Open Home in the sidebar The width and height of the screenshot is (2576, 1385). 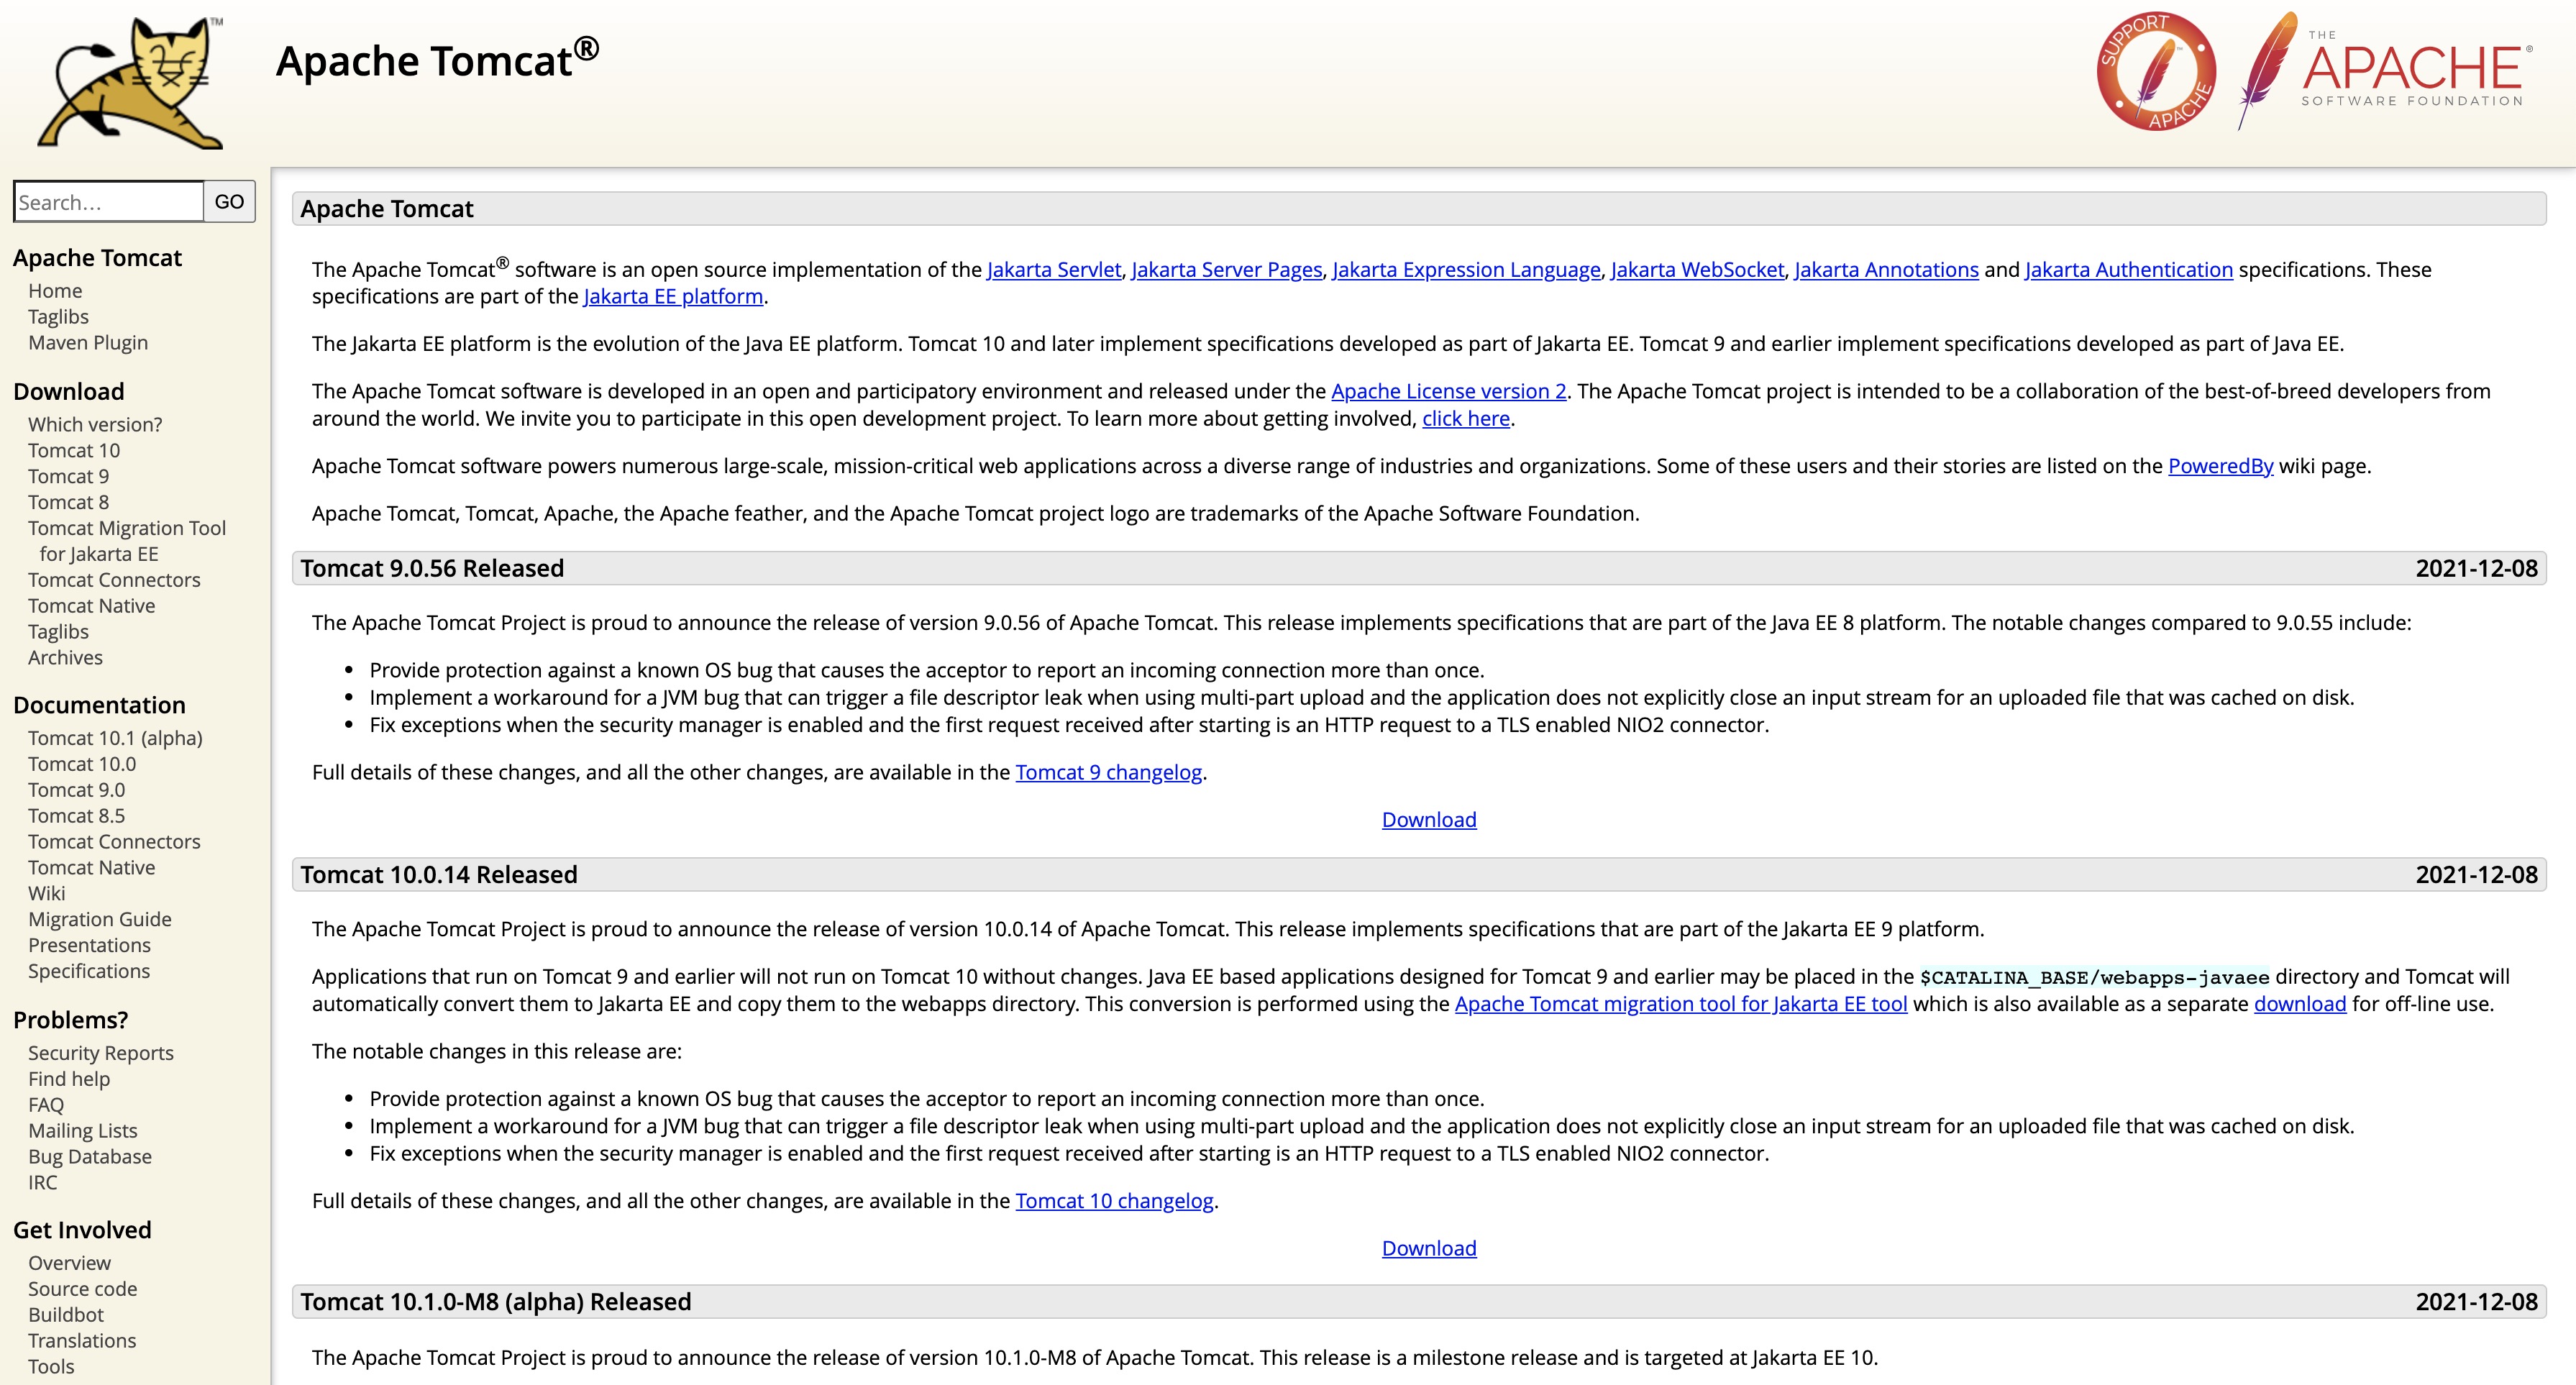55,290
